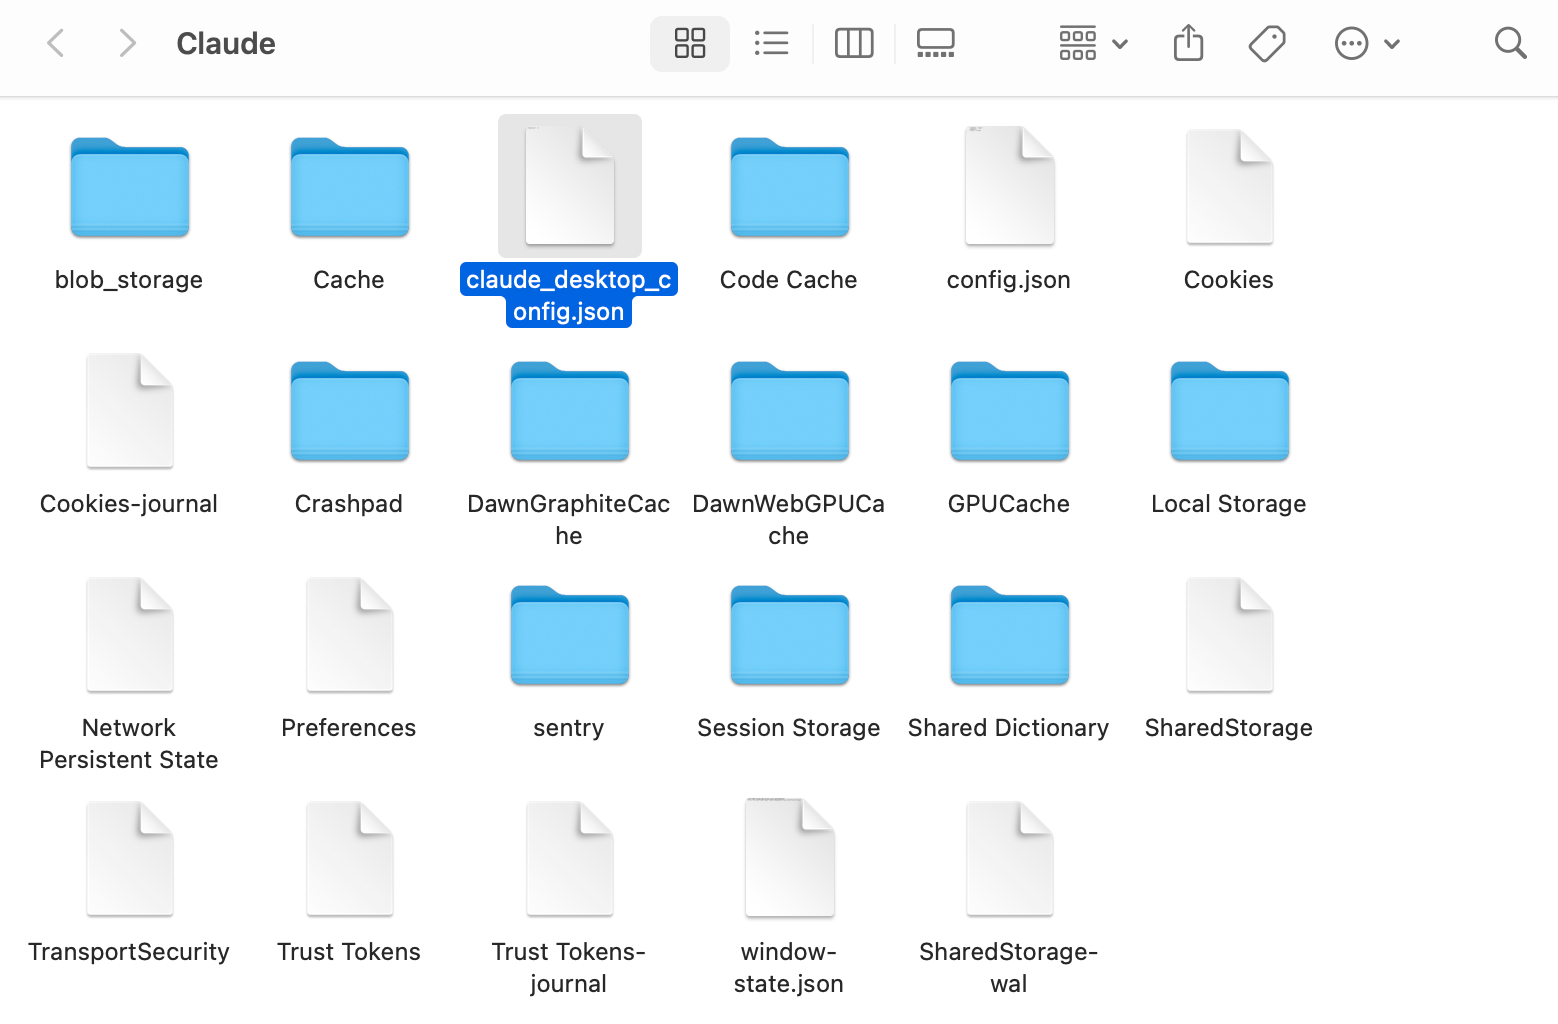This screenshot has width=1558, height=1024.
Task: Go forward with the right chevron
Action: coord(127,43)
